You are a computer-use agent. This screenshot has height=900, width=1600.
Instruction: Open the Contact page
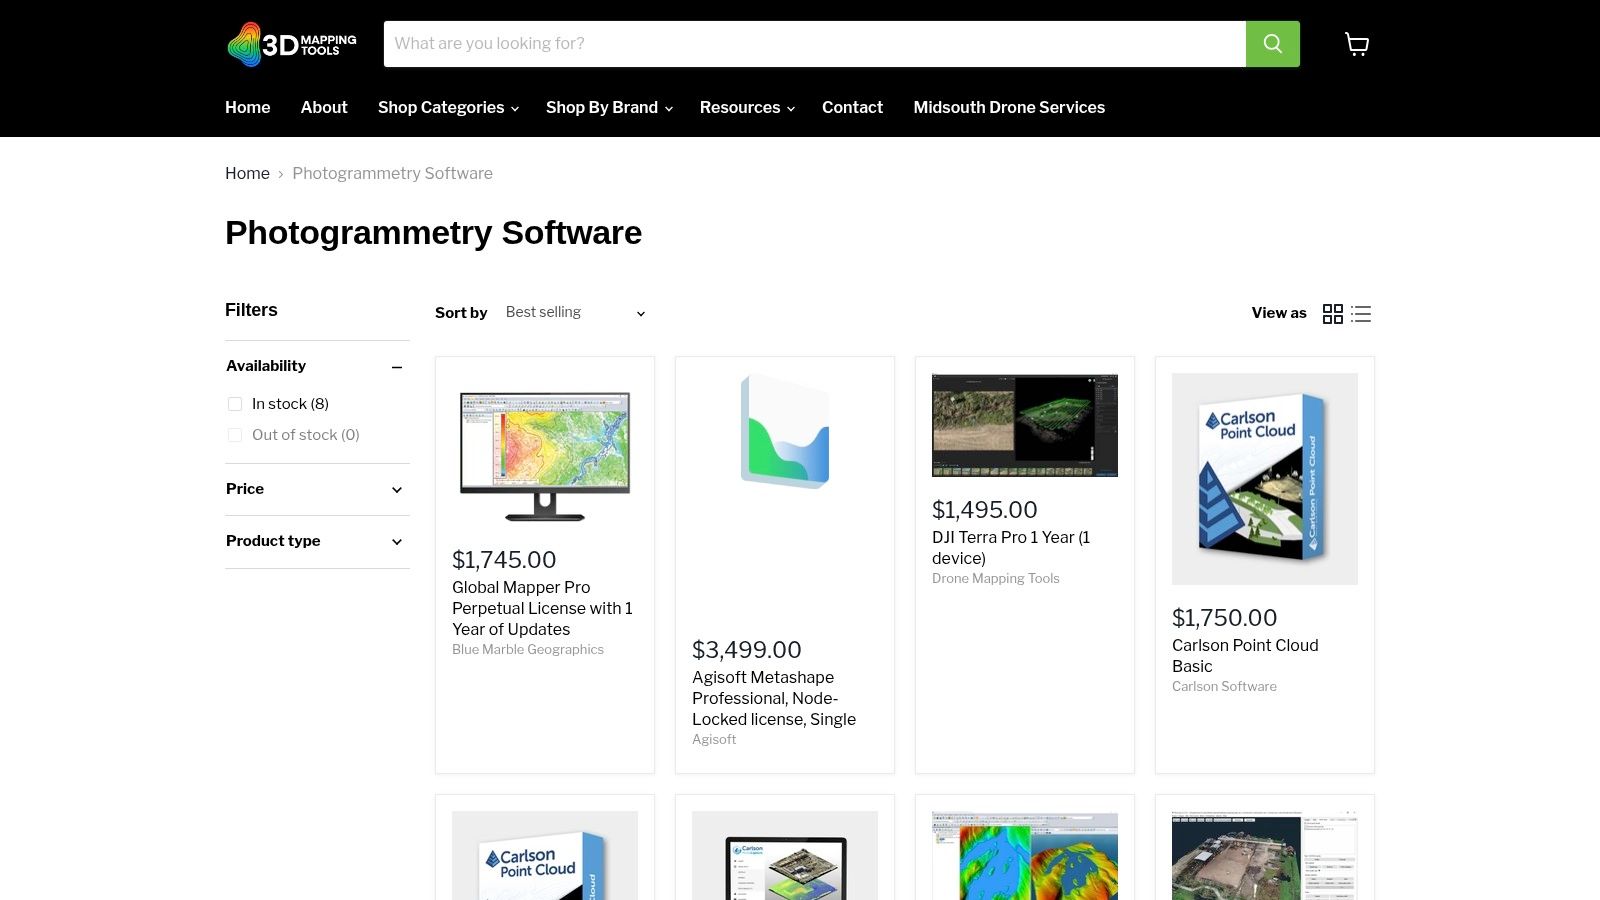(x=852, y=107)
